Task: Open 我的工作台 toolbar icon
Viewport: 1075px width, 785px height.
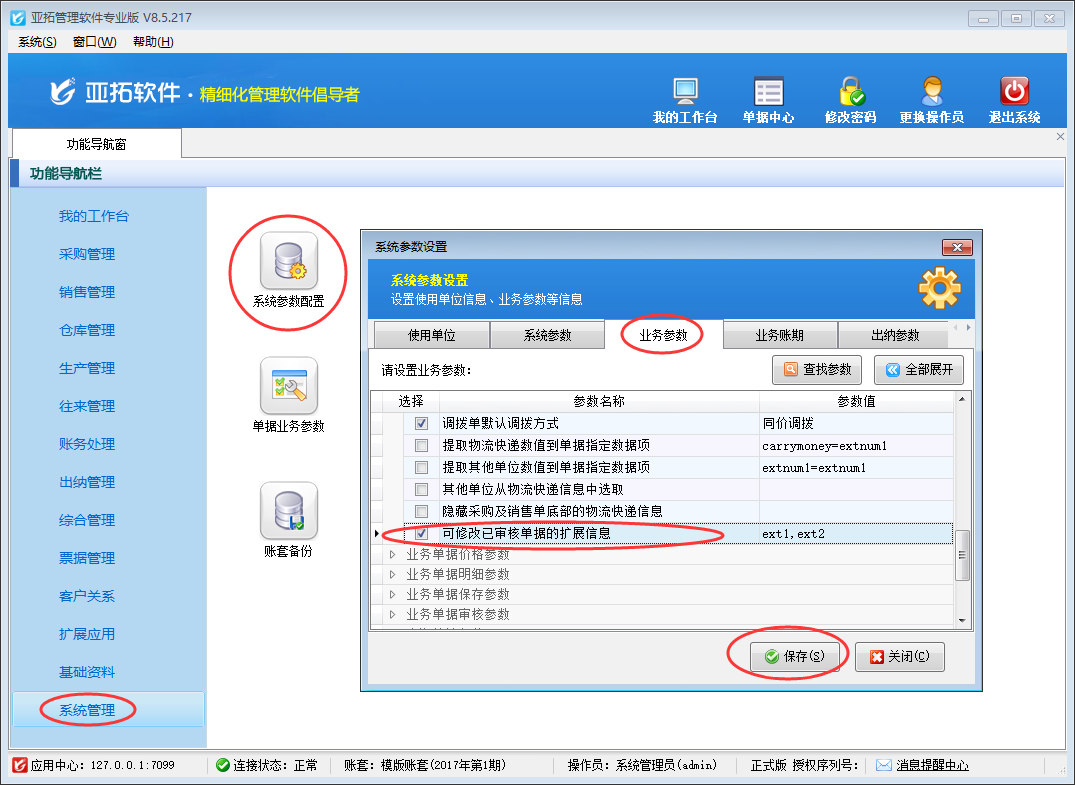Action: point(685,92)
